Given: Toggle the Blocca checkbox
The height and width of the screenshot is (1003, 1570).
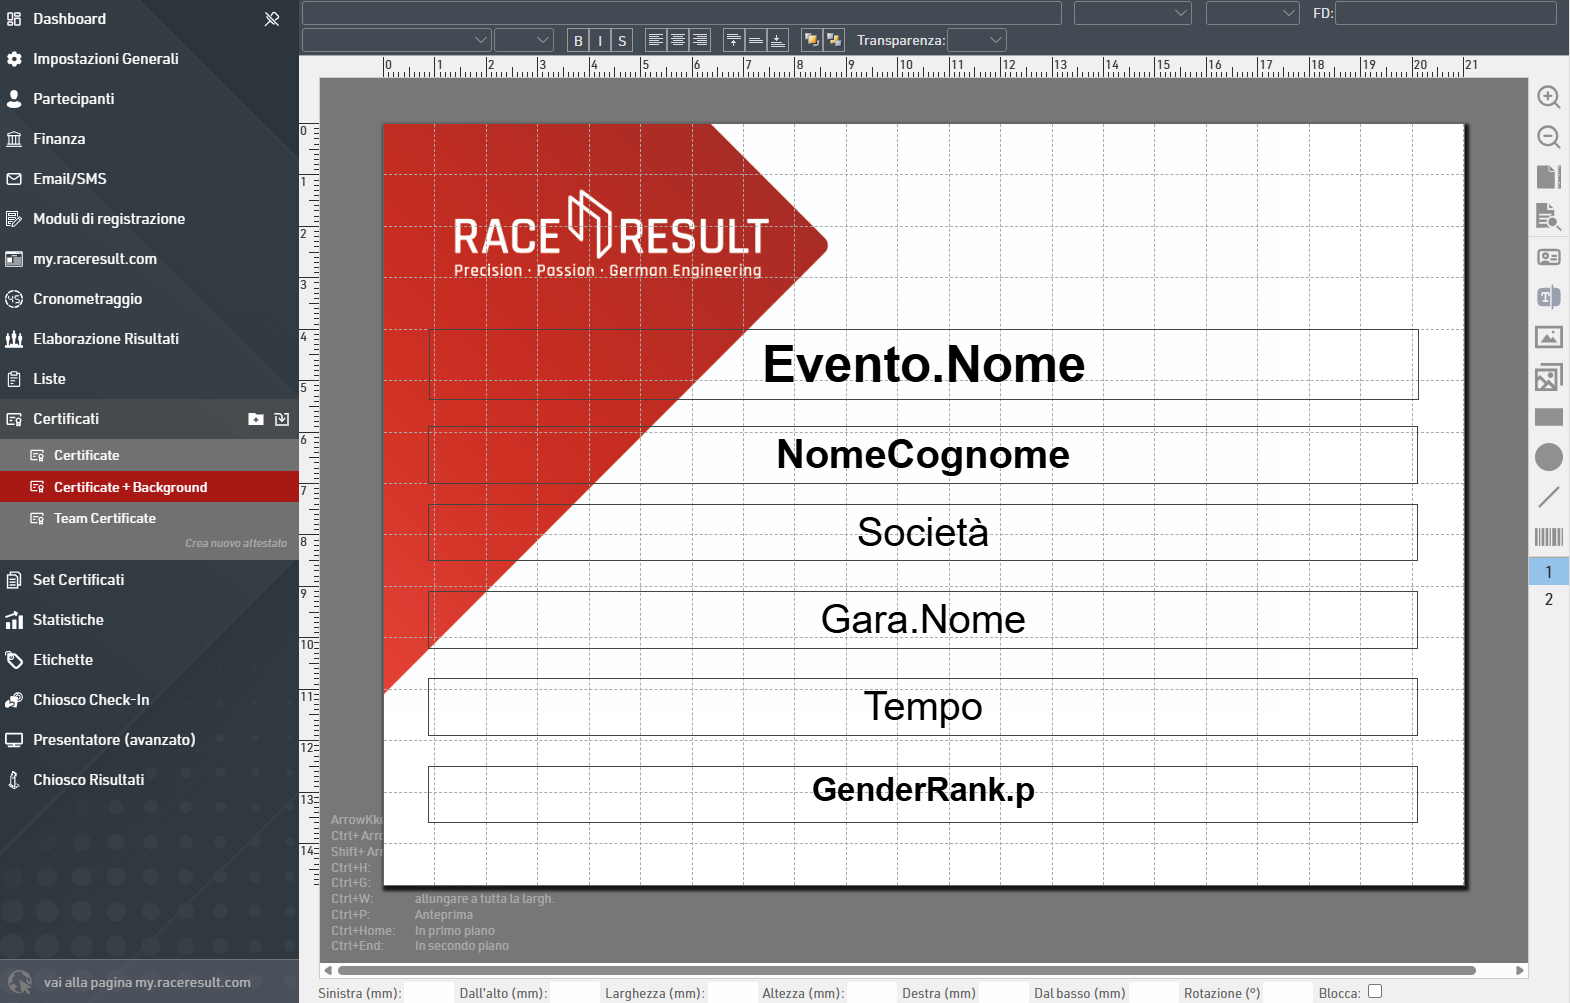Looking at the screenshot, I should [1375, 991].
